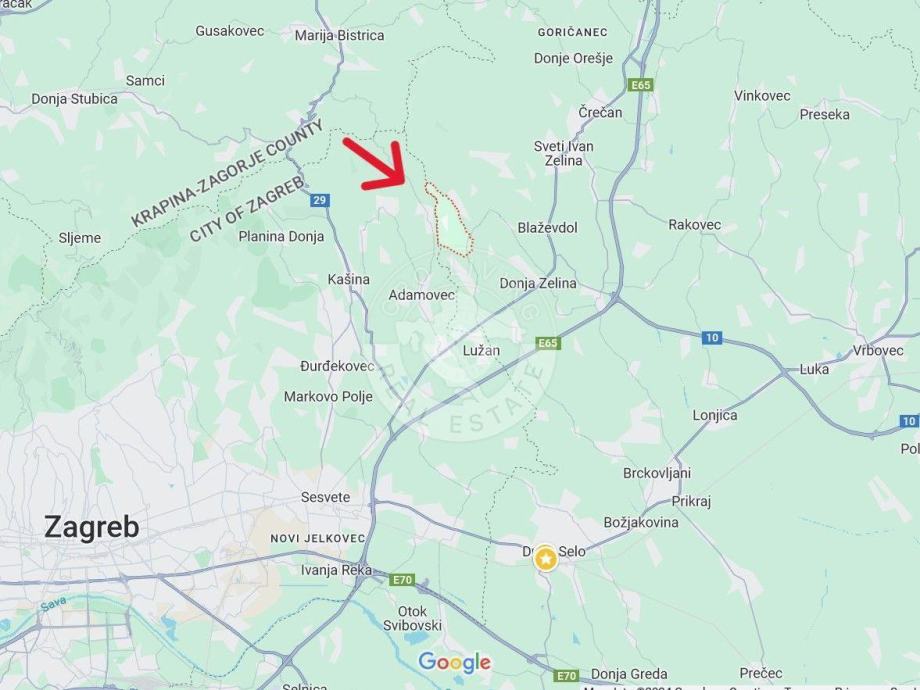Click the E65 shield near Donje Orešje
The image size is (920, 690).
640,84
